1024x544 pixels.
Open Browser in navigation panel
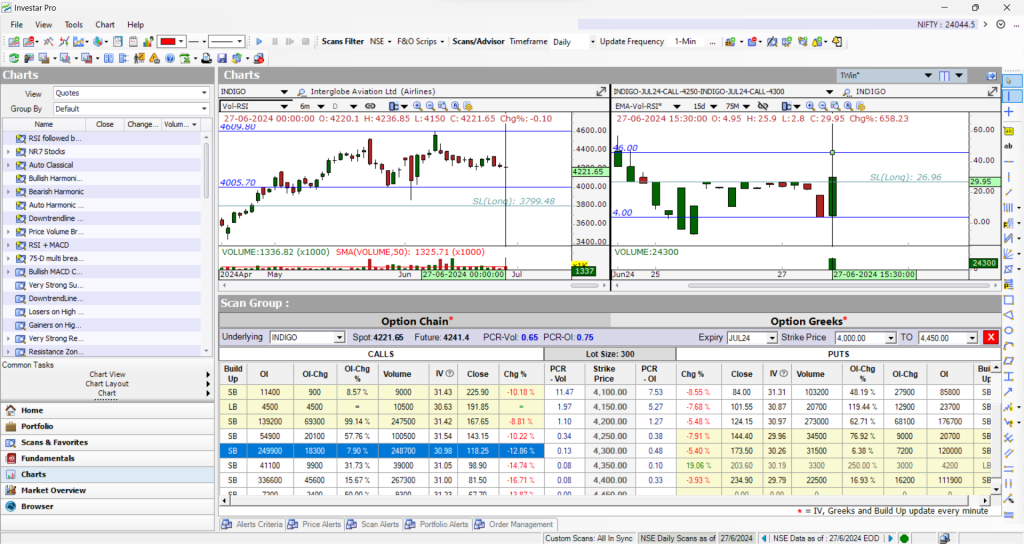pos(107,506)
